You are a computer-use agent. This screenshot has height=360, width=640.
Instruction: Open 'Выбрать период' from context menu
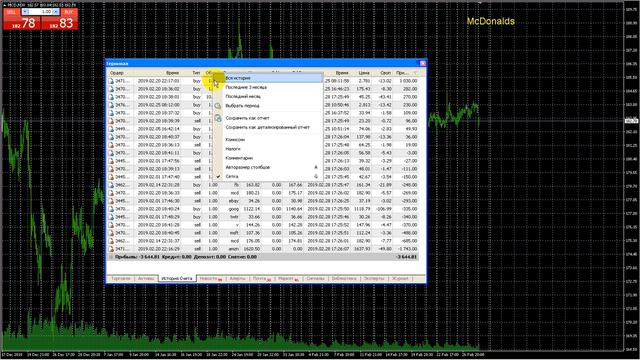click(x=268, y=106)
